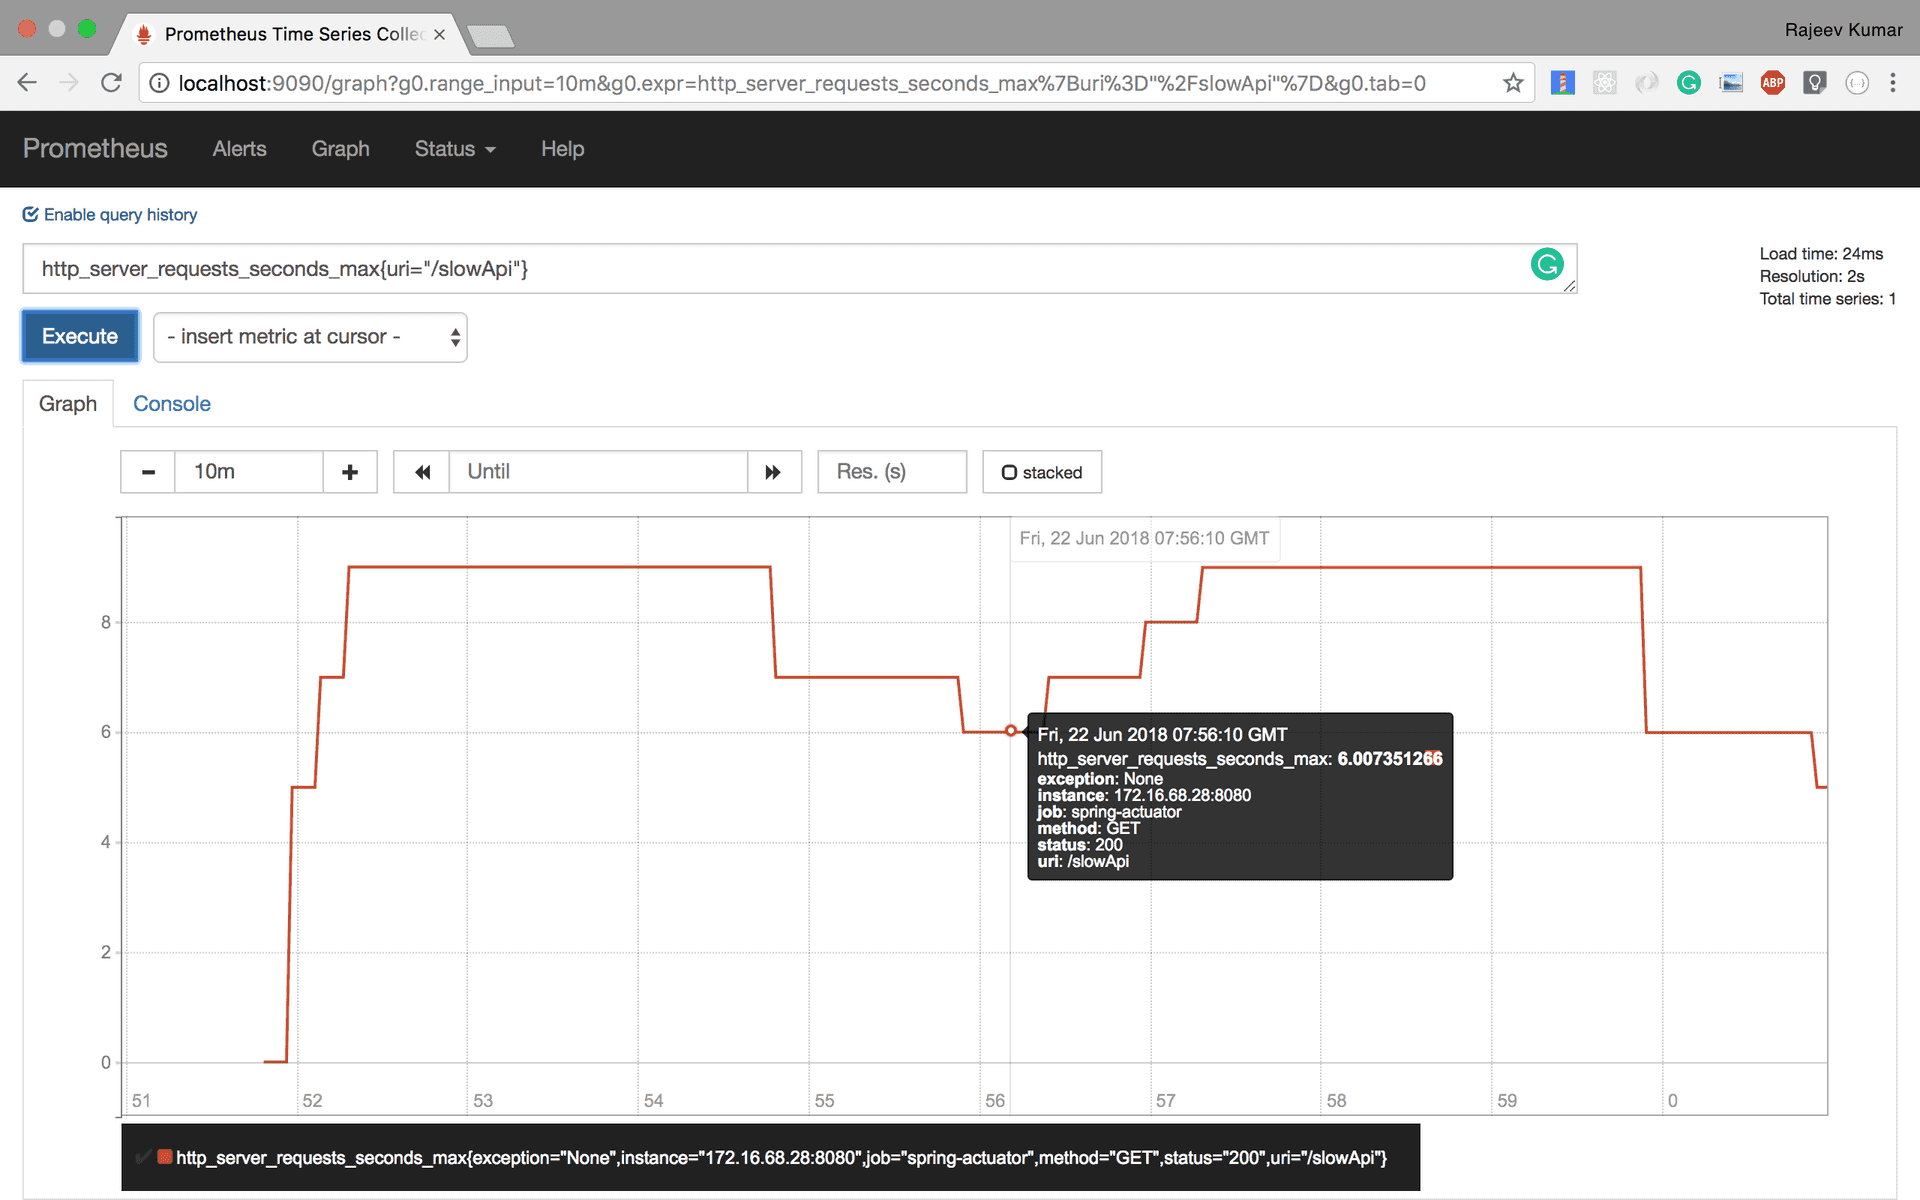This screenshot has width=1920, height=1200.
Task: Click red series color swatch in legend
Action: pos(165,1157)
